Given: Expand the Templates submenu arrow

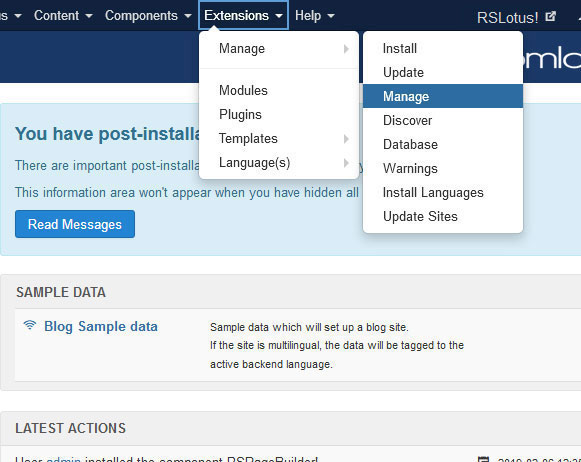Looking at the screenshot, I should coord(346,139).
